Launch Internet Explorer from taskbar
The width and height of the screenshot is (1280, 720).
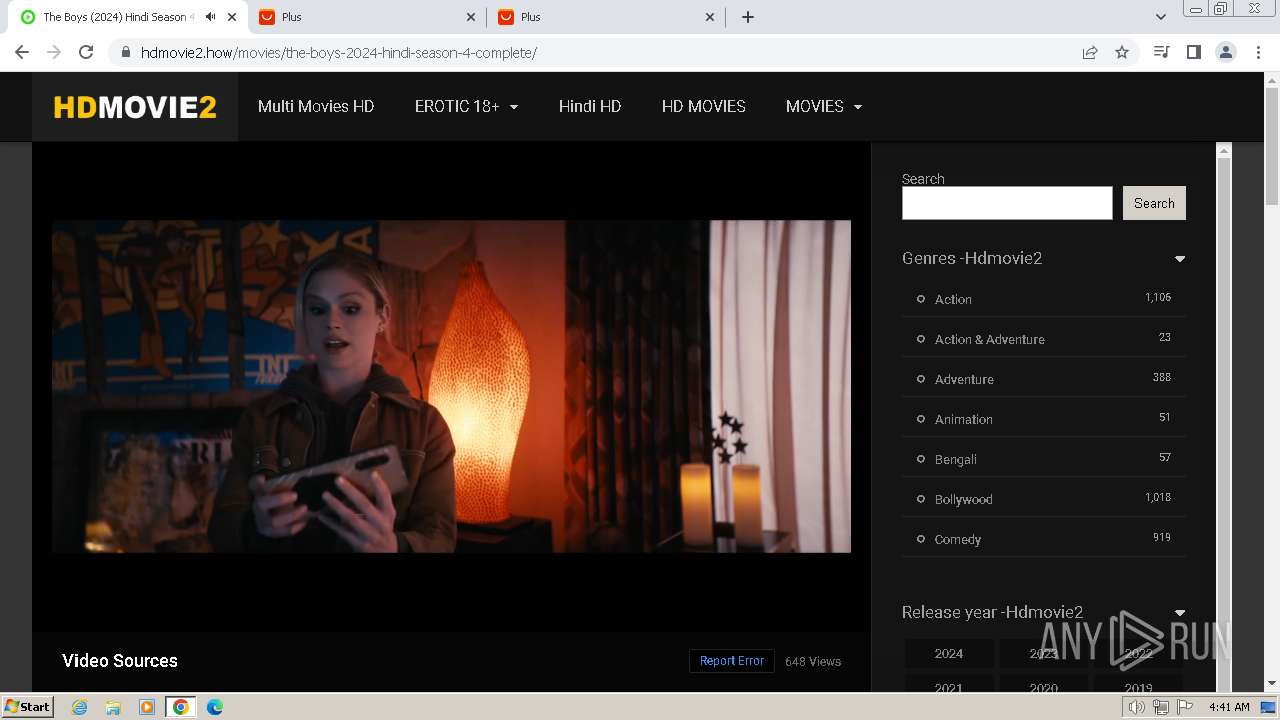[x=80, y=707]
